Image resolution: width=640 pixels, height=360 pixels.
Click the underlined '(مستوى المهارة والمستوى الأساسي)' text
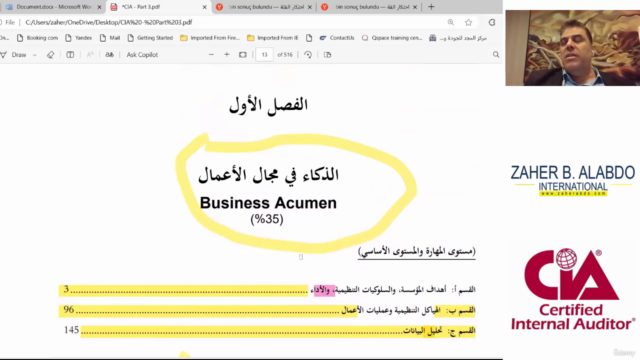point(417,252)
